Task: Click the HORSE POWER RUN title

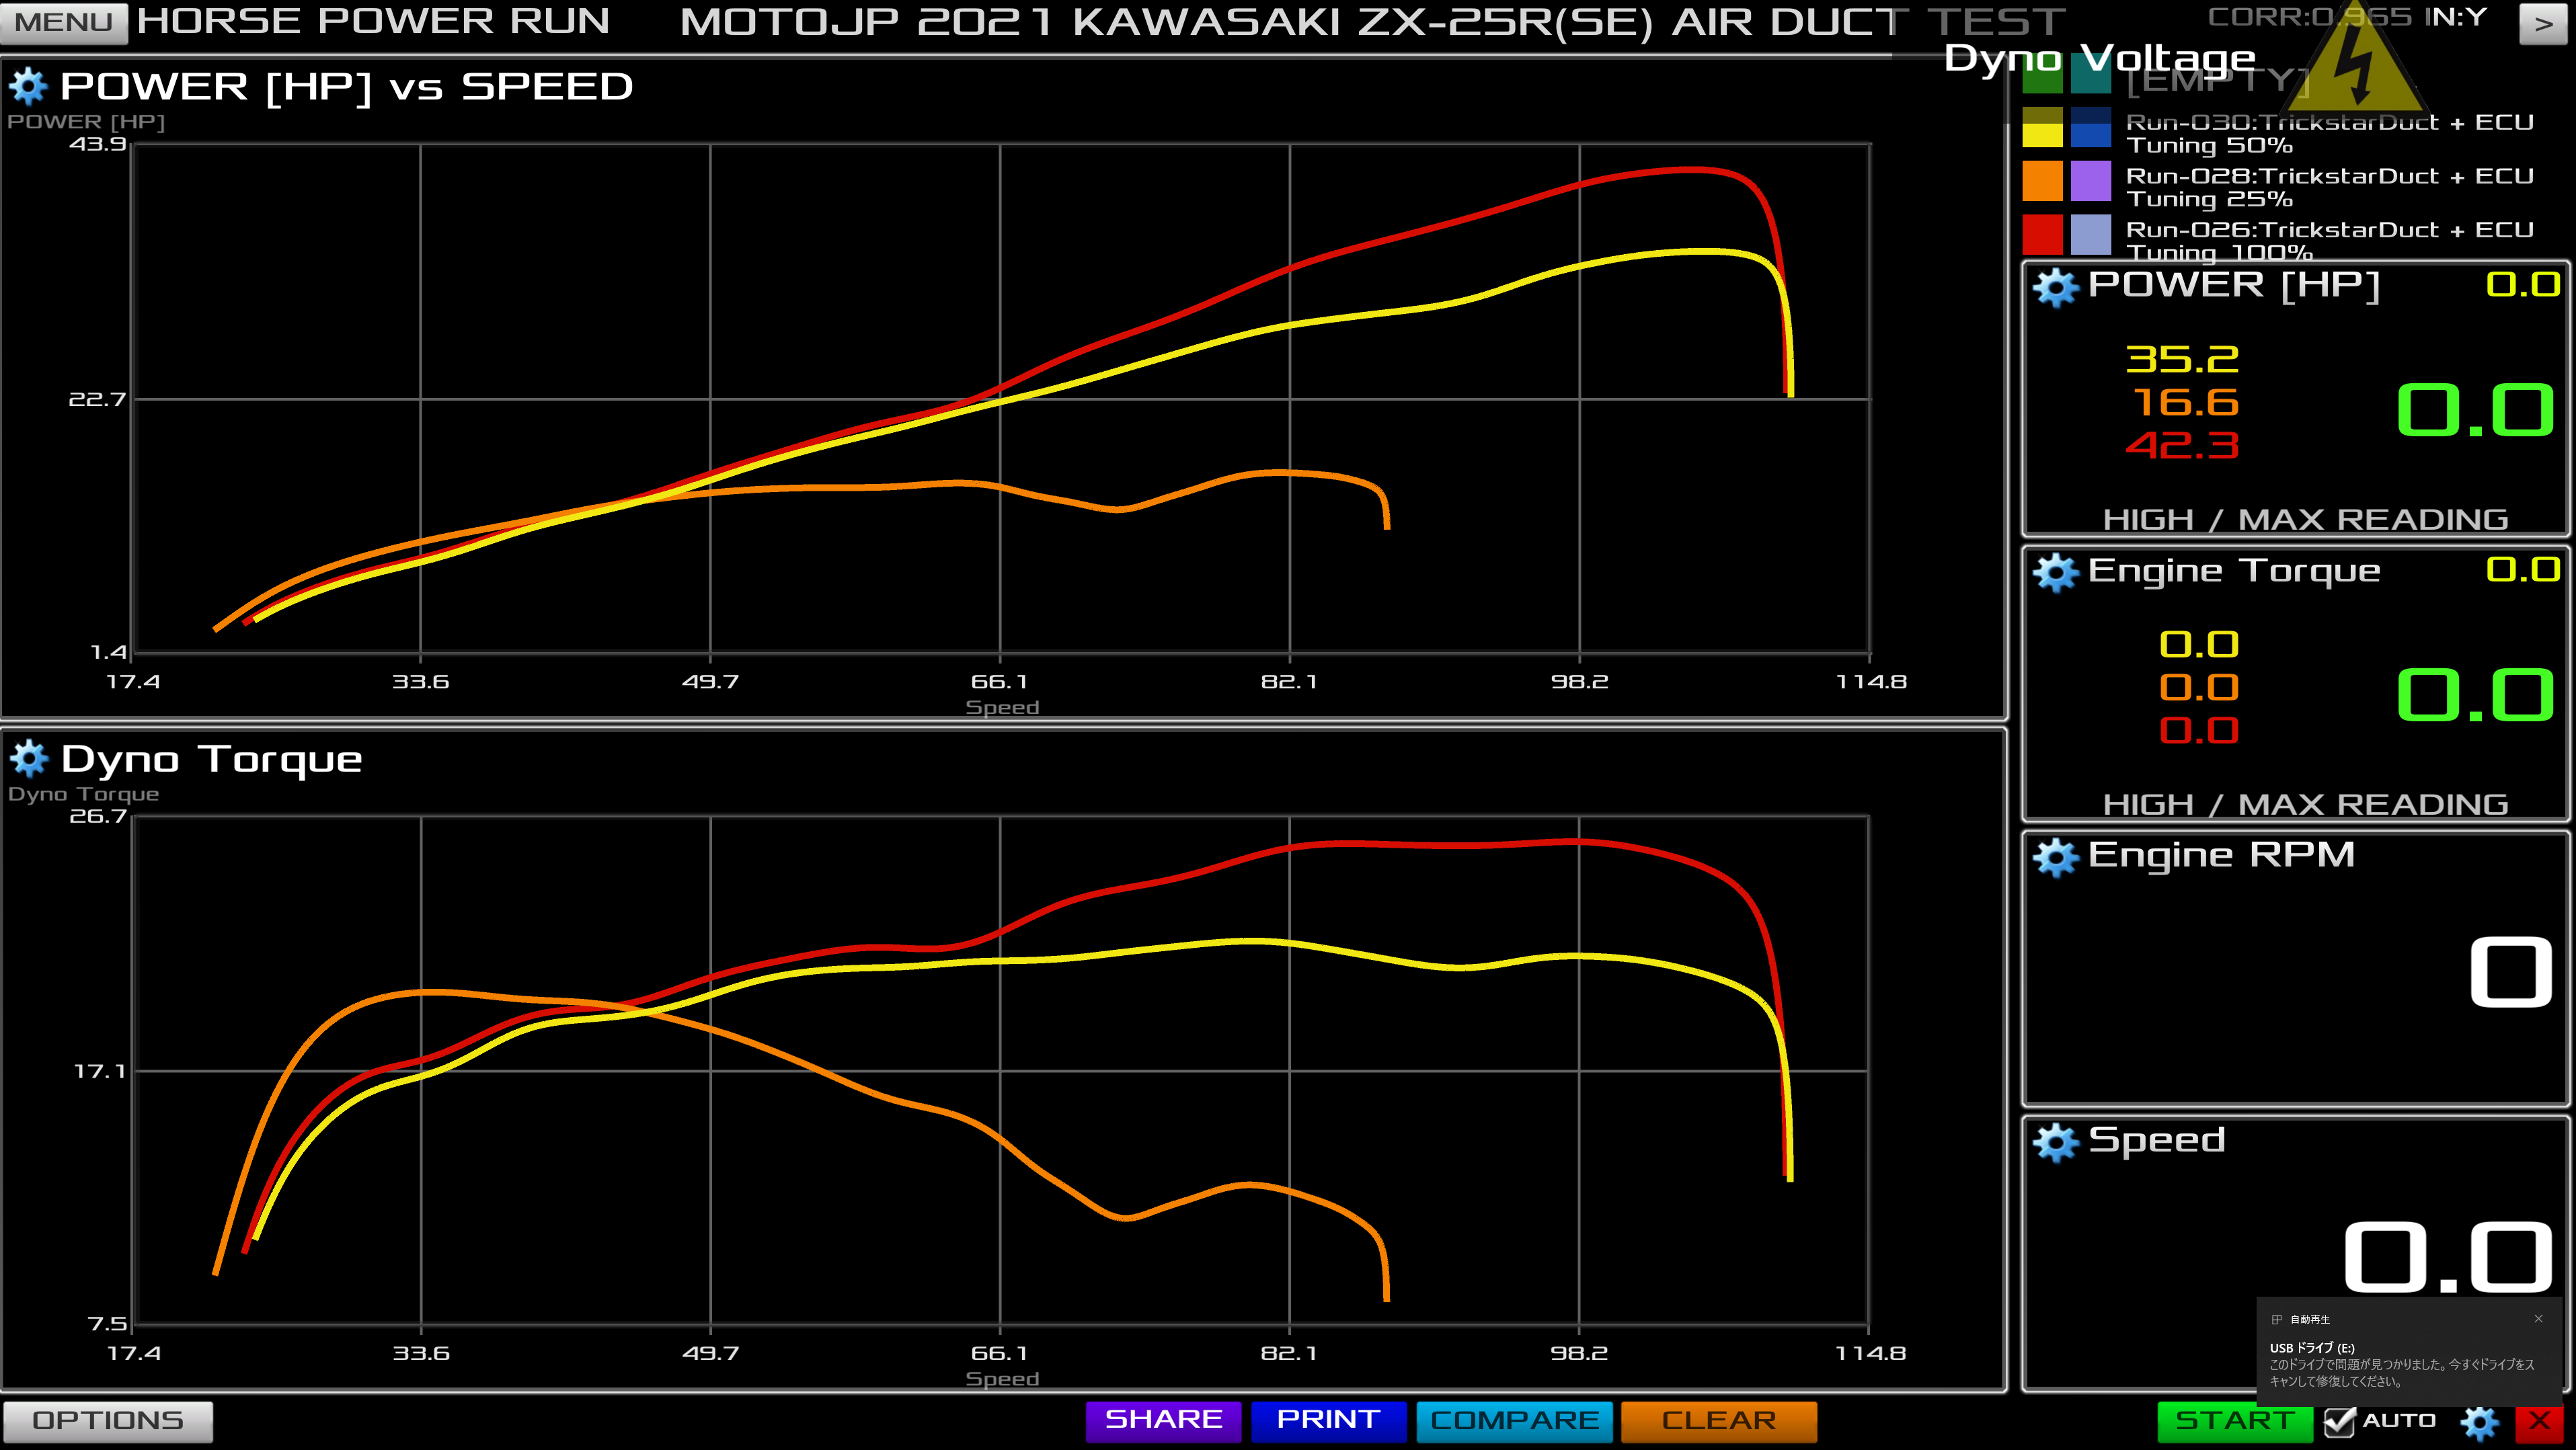Action: click(373, 22)
